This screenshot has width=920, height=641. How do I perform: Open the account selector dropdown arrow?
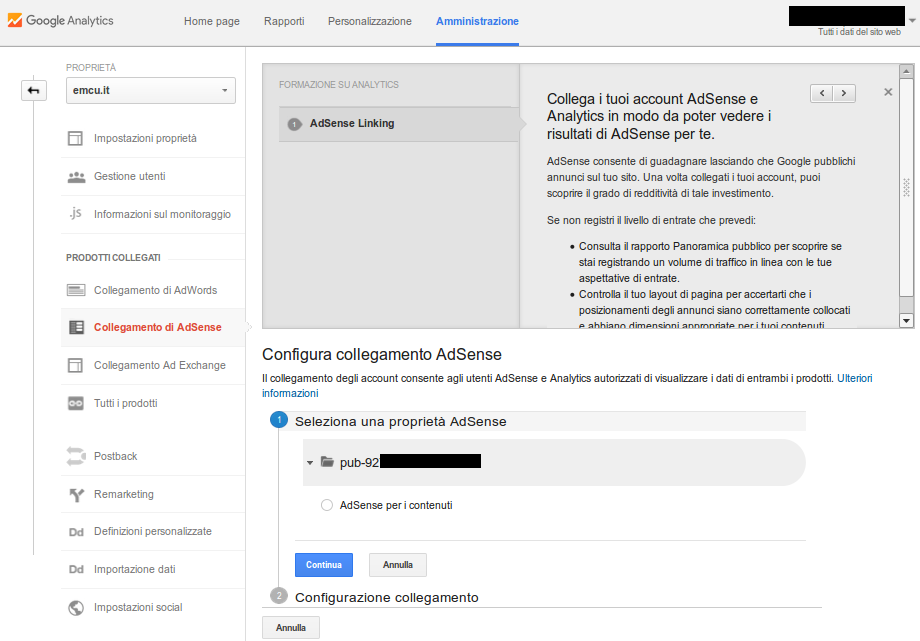tap(912, 20)
